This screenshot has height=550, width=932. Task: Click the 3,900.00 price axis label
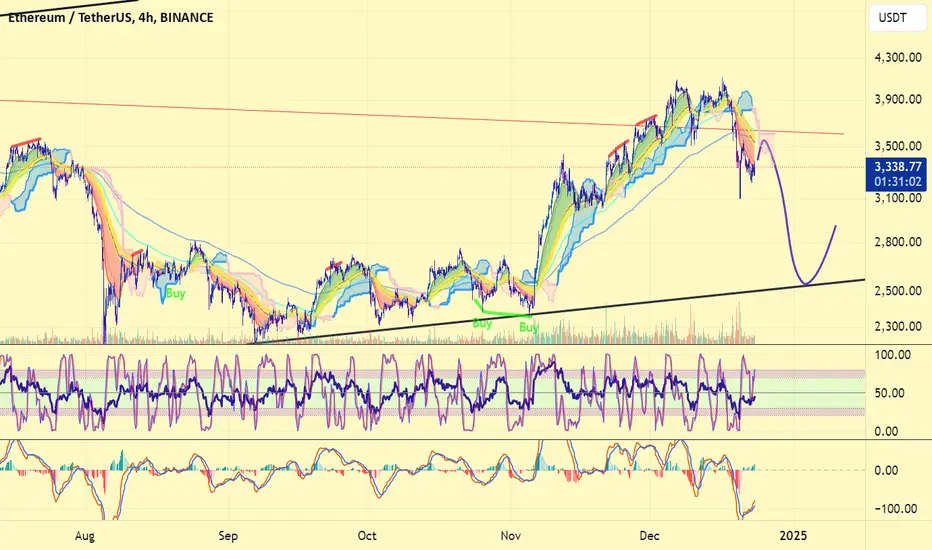[x=898, y=99]
